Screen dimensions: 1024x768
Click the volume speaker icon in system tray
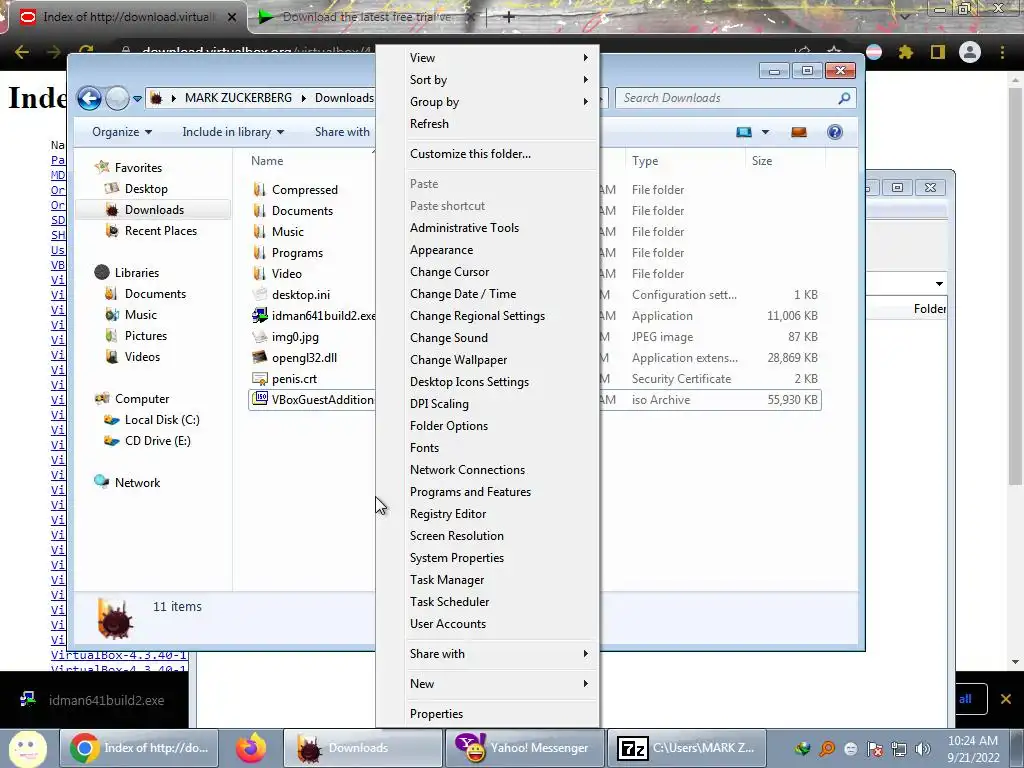[922, 749]
